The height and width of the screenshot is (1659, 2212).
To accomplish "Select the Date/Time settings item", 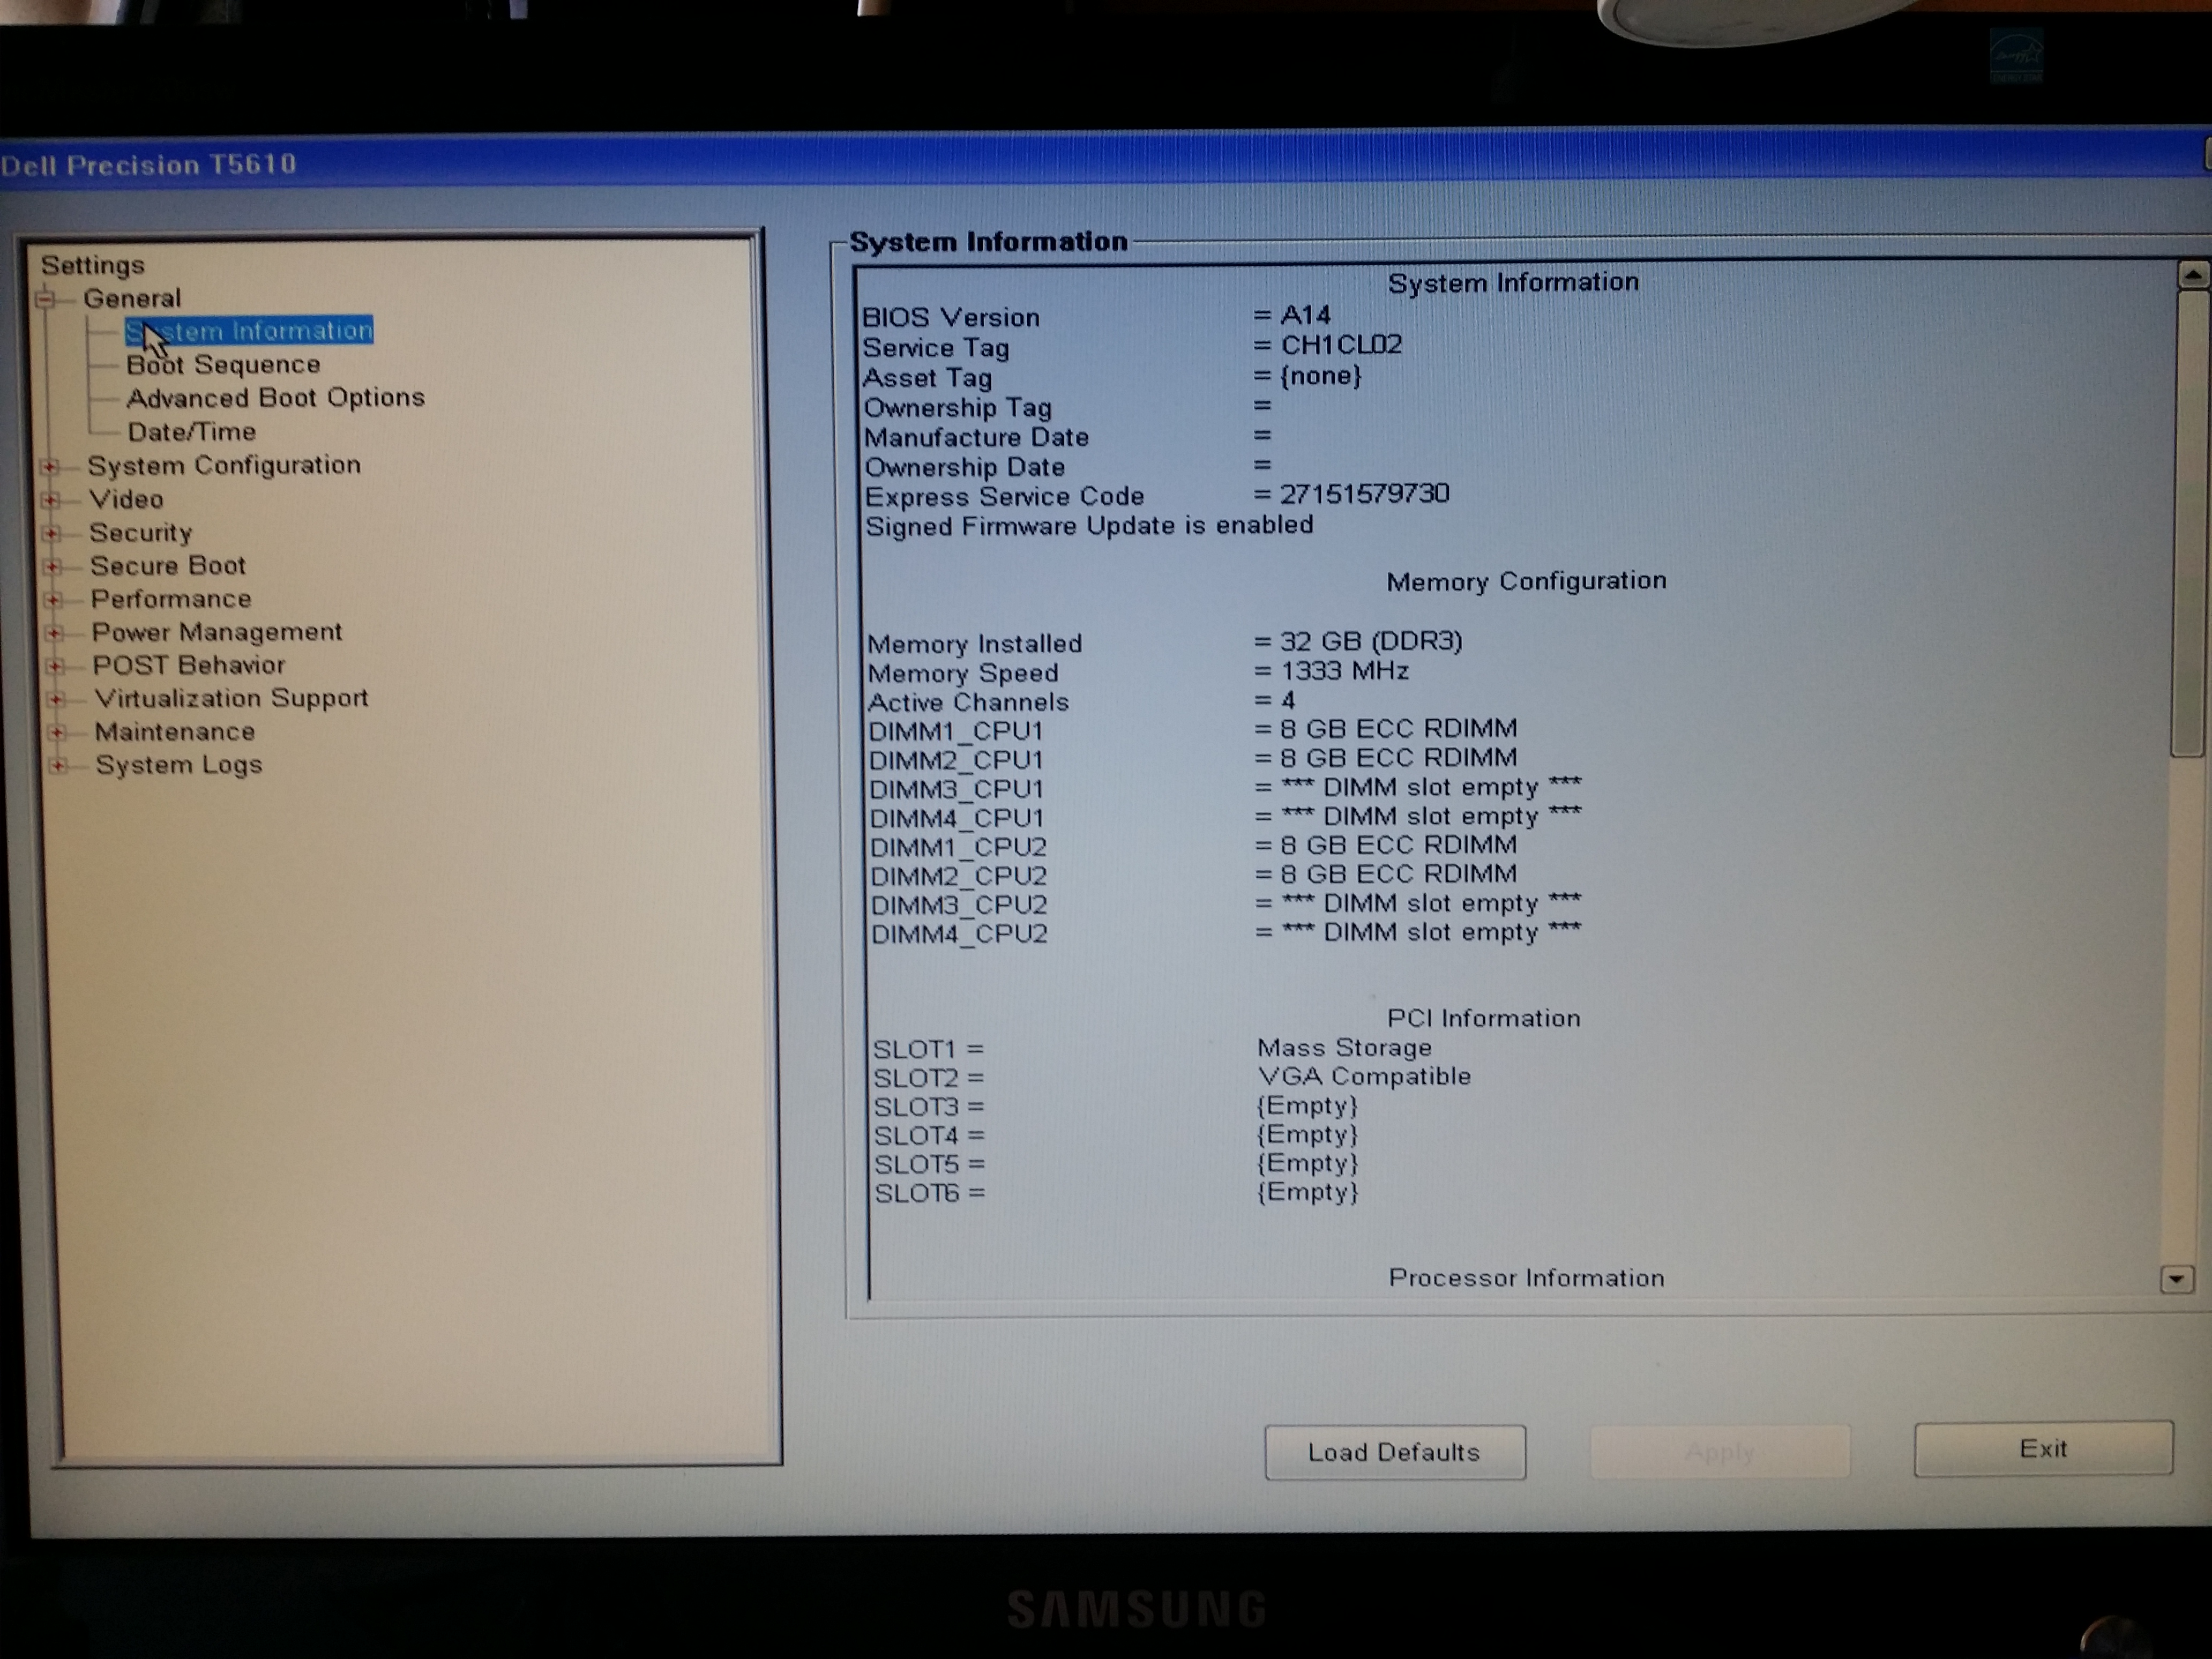I will point(191,432).
